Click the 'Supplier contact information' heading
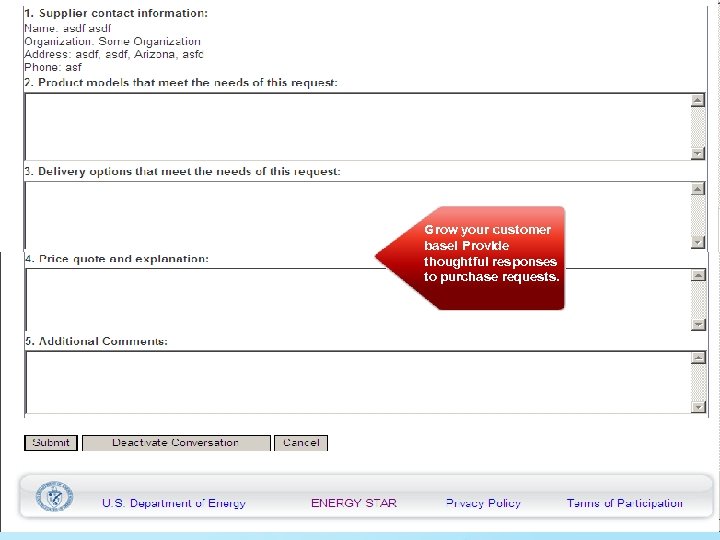720x540 pixels. pyautogui.click(x=116, y=13)
